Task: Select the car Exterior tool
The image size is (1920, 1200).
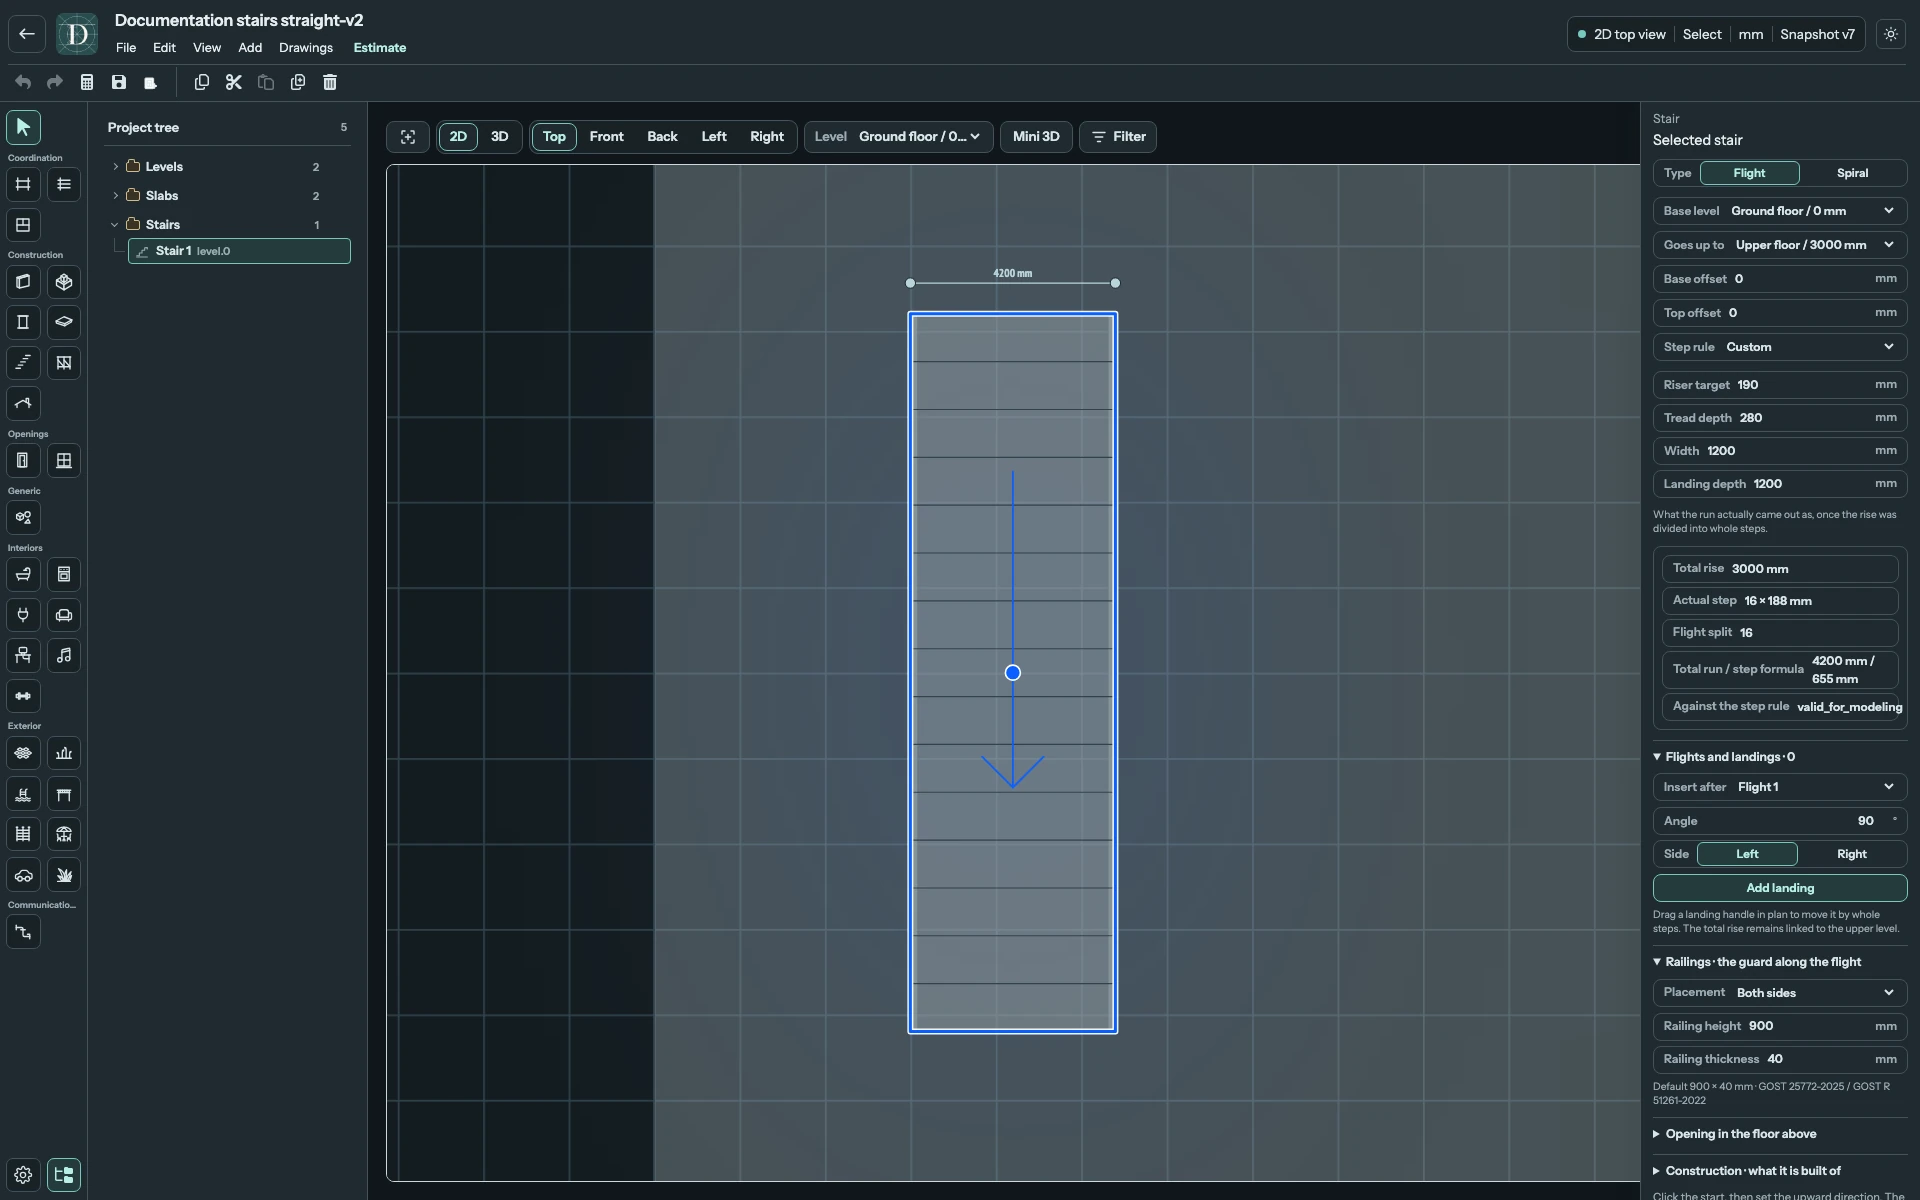Action: click(23, 875)
